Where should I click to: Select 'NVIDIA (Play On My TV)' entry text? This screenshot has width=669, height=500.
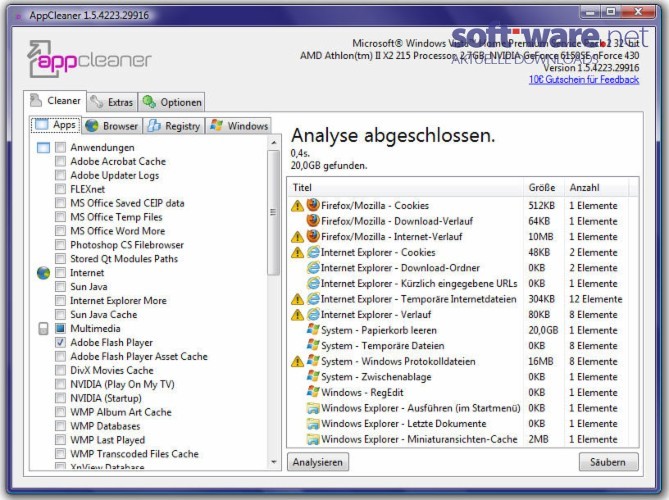click(x=122, y=384)
